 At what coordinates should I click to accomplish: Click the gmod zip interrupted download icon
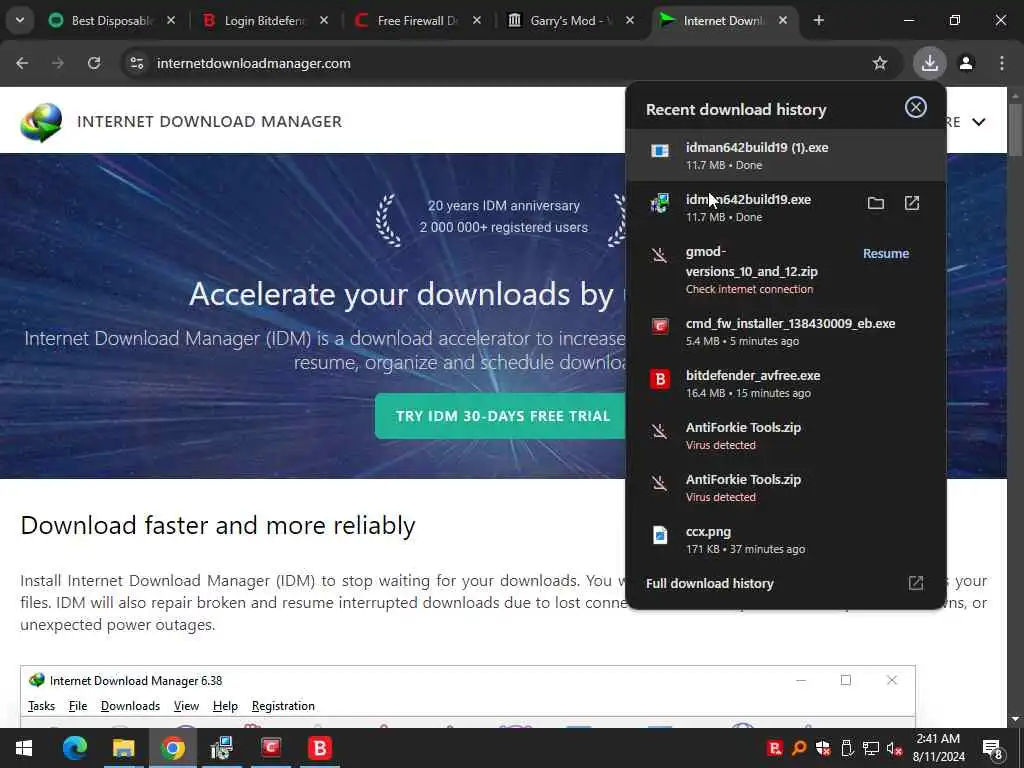(x=660, y=255)
